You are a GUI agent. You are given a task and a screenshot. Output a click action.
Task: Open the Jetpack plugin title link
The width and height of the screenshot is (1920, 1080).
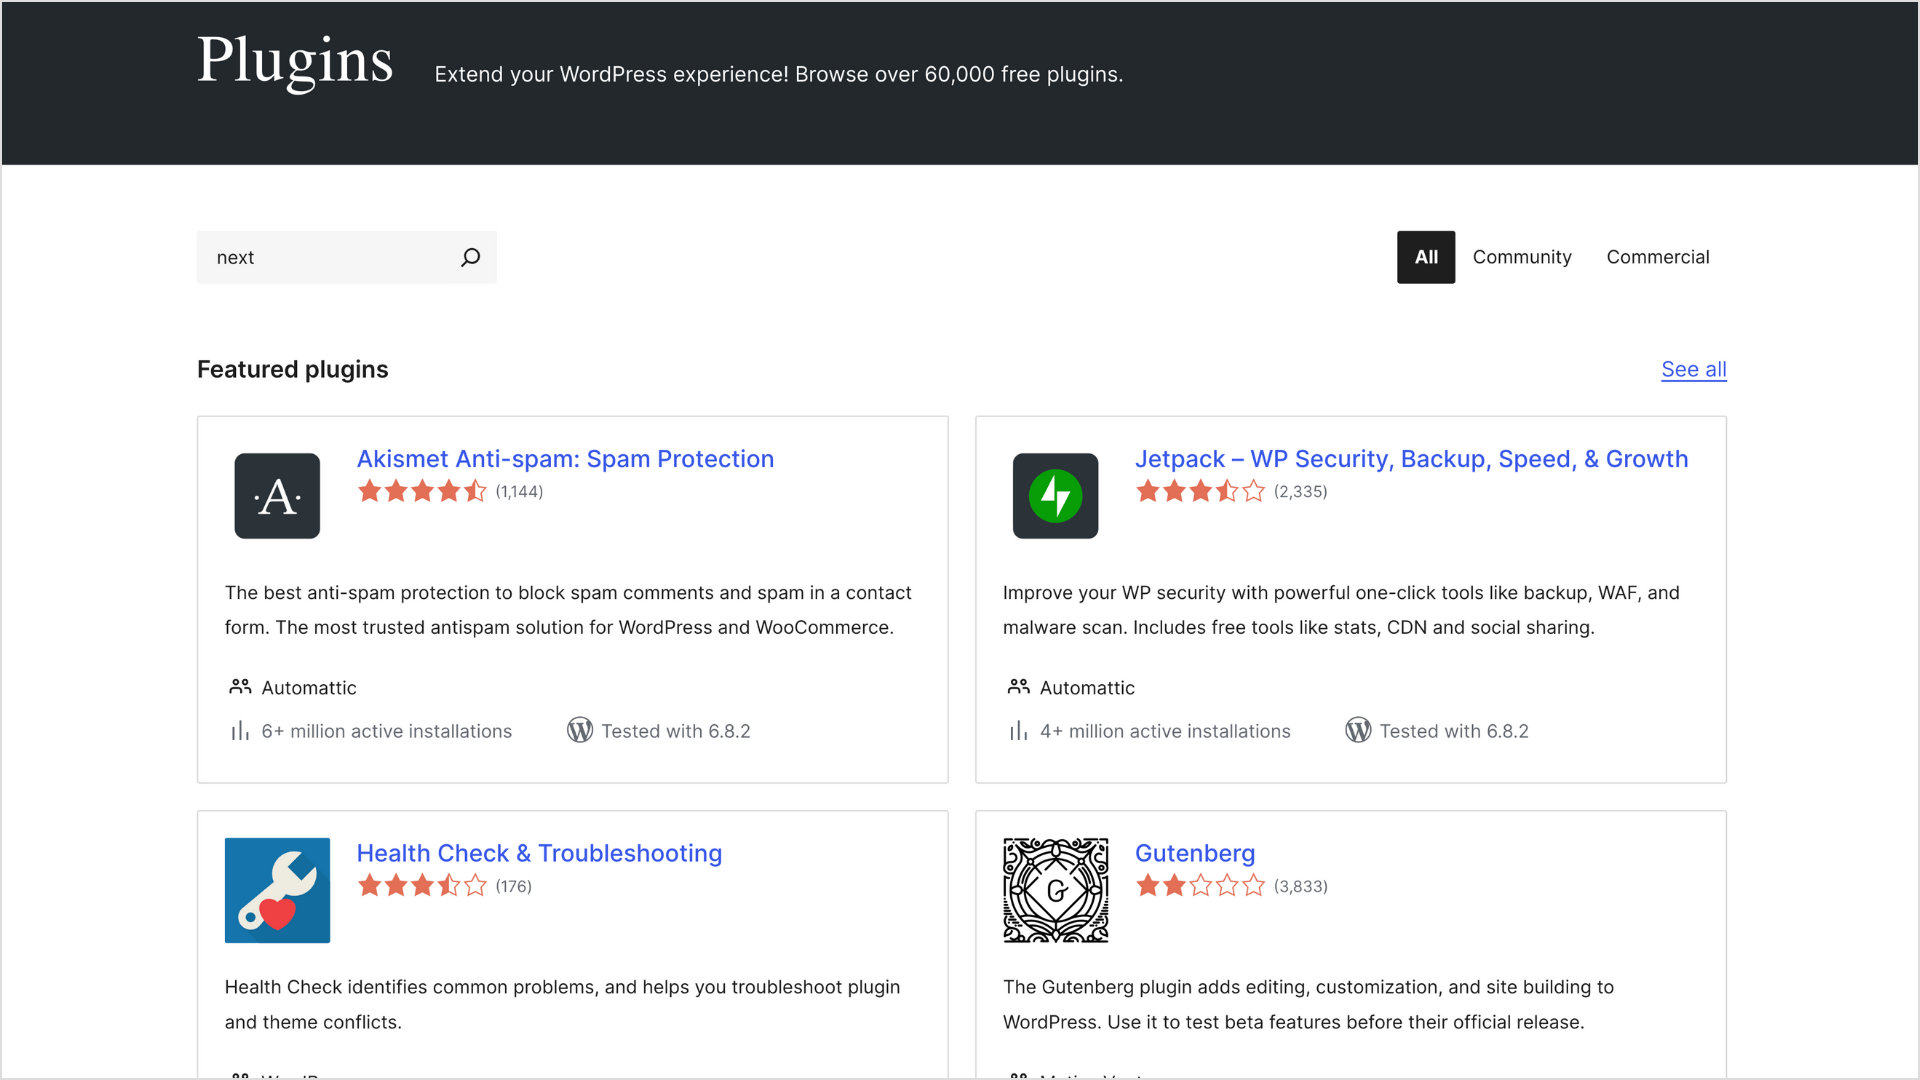(x=1410, y=459)
